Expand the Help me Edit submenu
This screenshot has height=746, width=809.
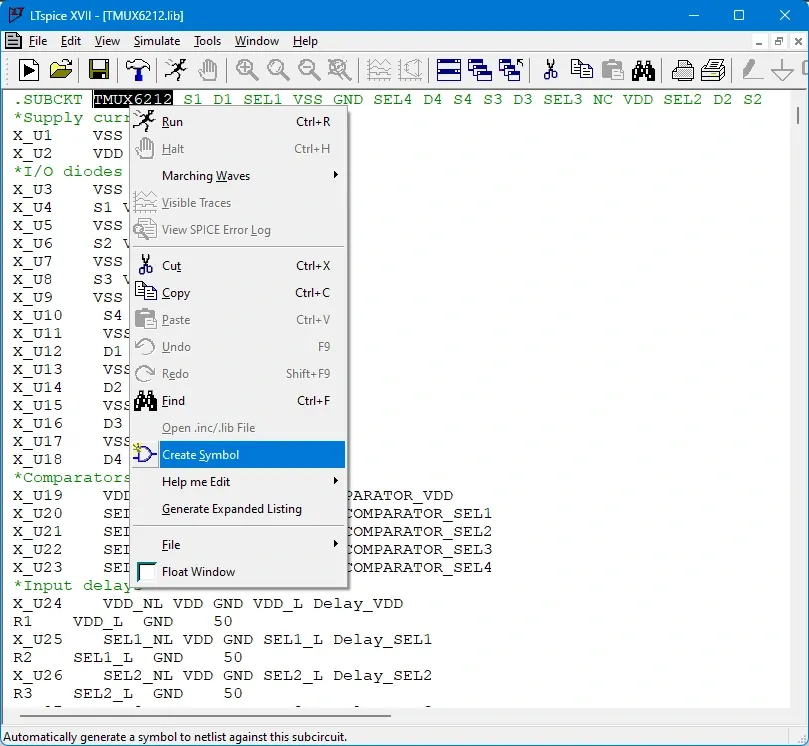[239, 481]
